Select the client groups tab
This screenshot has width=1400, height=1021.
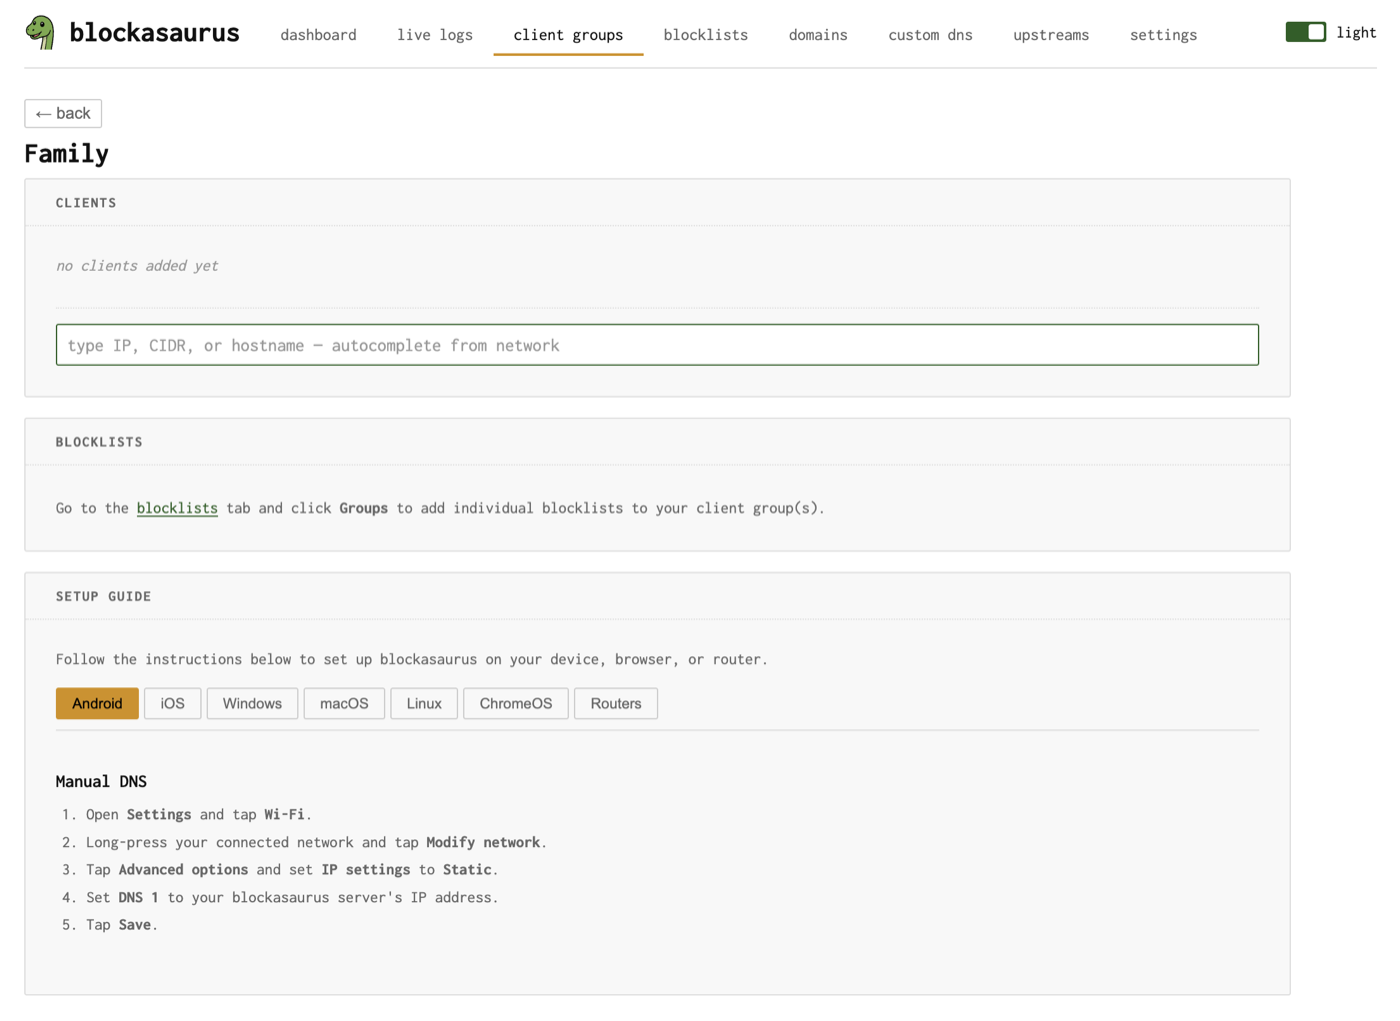point(568,35)
